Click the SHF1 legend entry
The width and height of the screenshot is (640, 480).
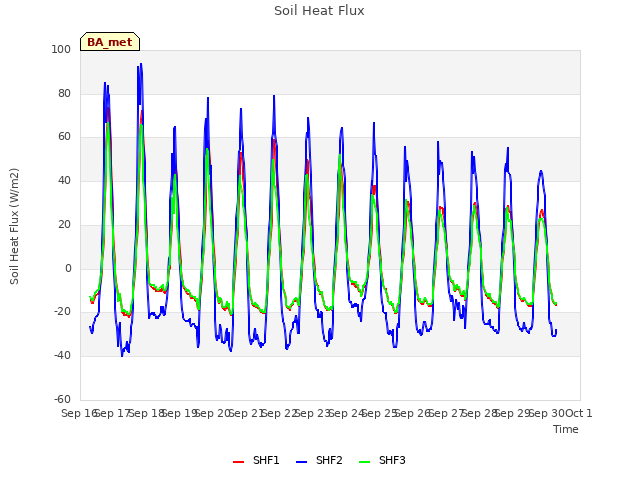(x=256, y=460)
